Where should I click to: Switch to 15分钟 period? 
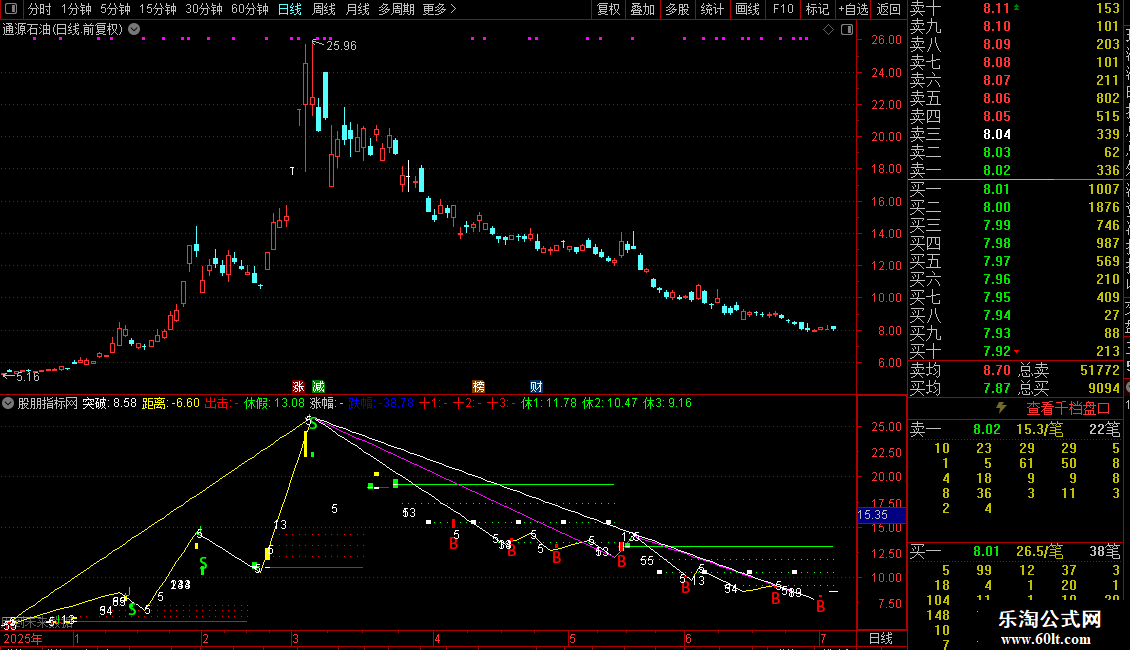click(158, 9)
